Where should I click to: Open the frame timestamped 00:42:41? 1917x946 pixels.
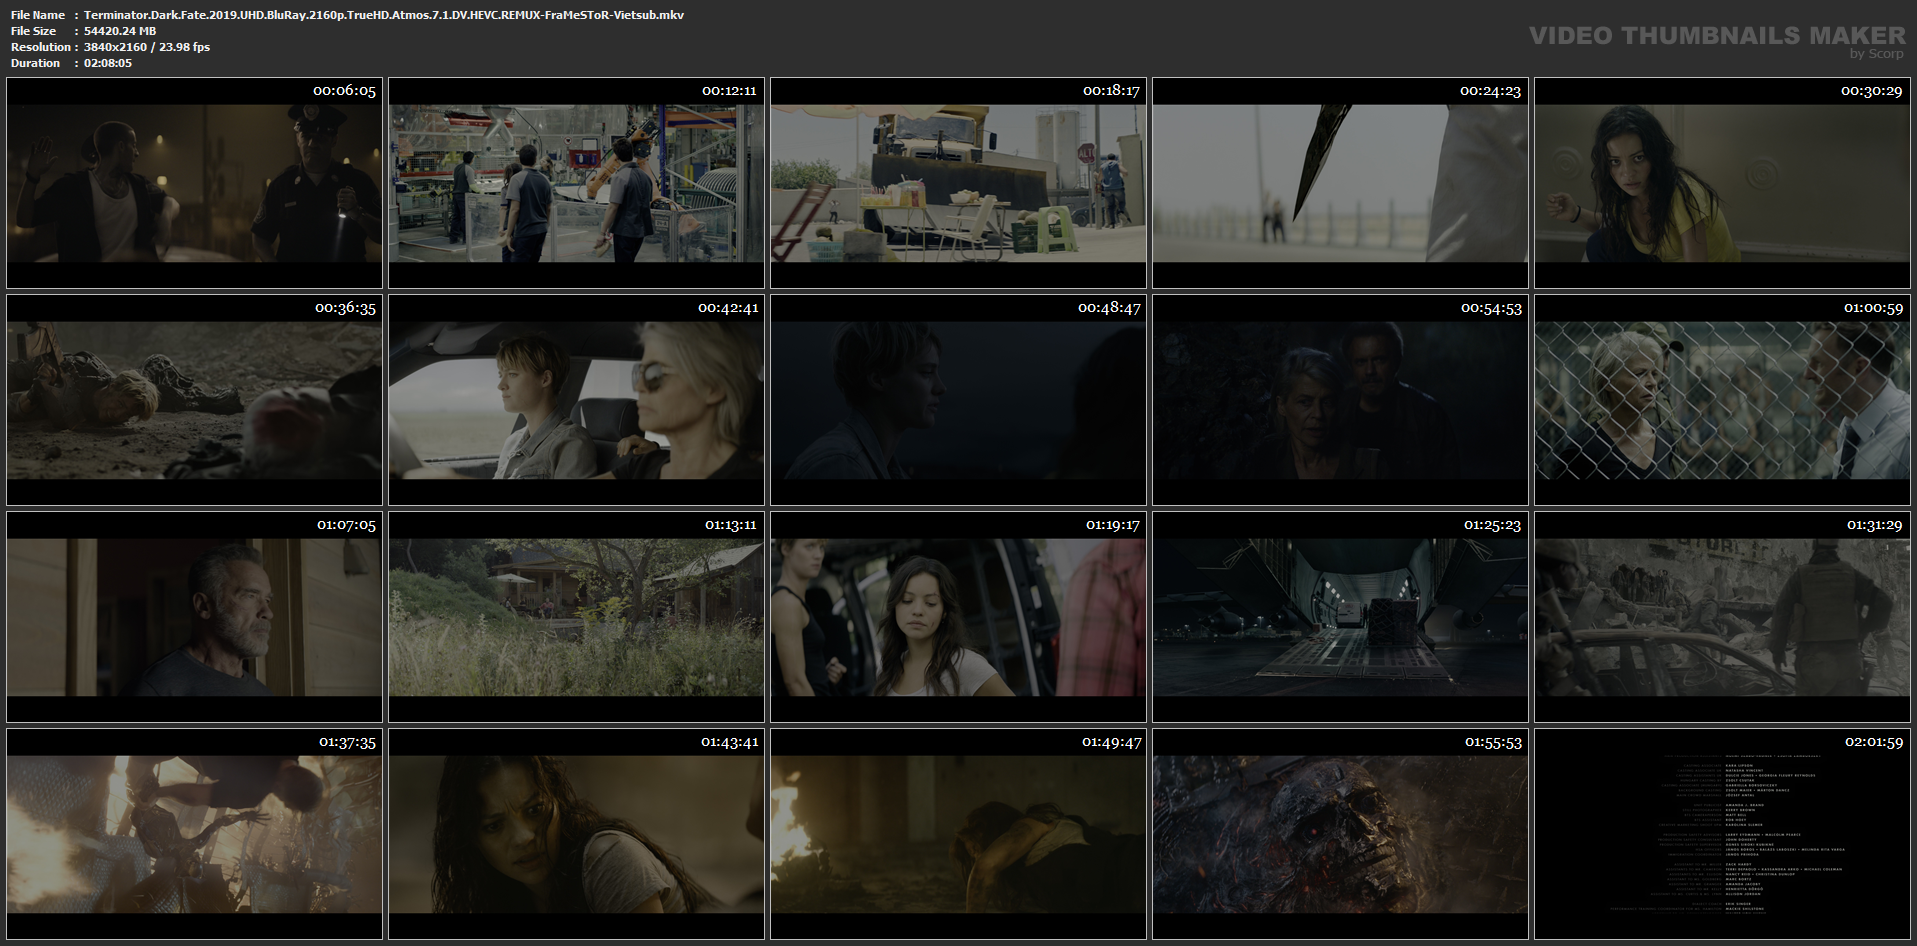coord(576,400)
